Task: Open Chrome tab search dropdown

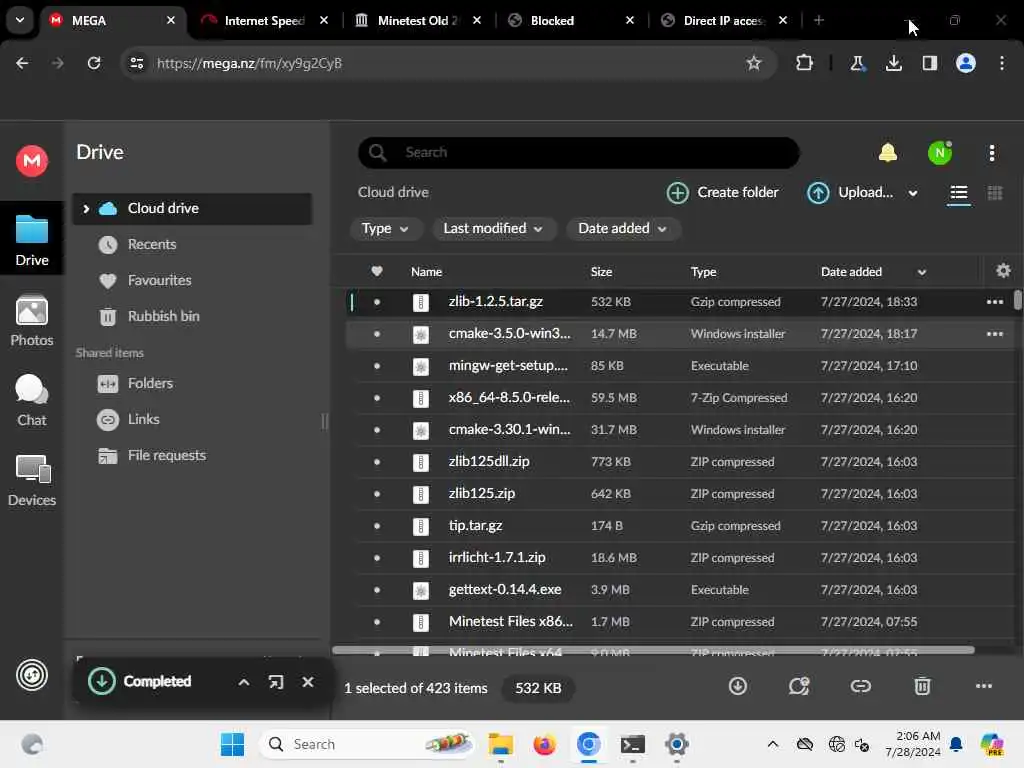Action: (20, 20)
